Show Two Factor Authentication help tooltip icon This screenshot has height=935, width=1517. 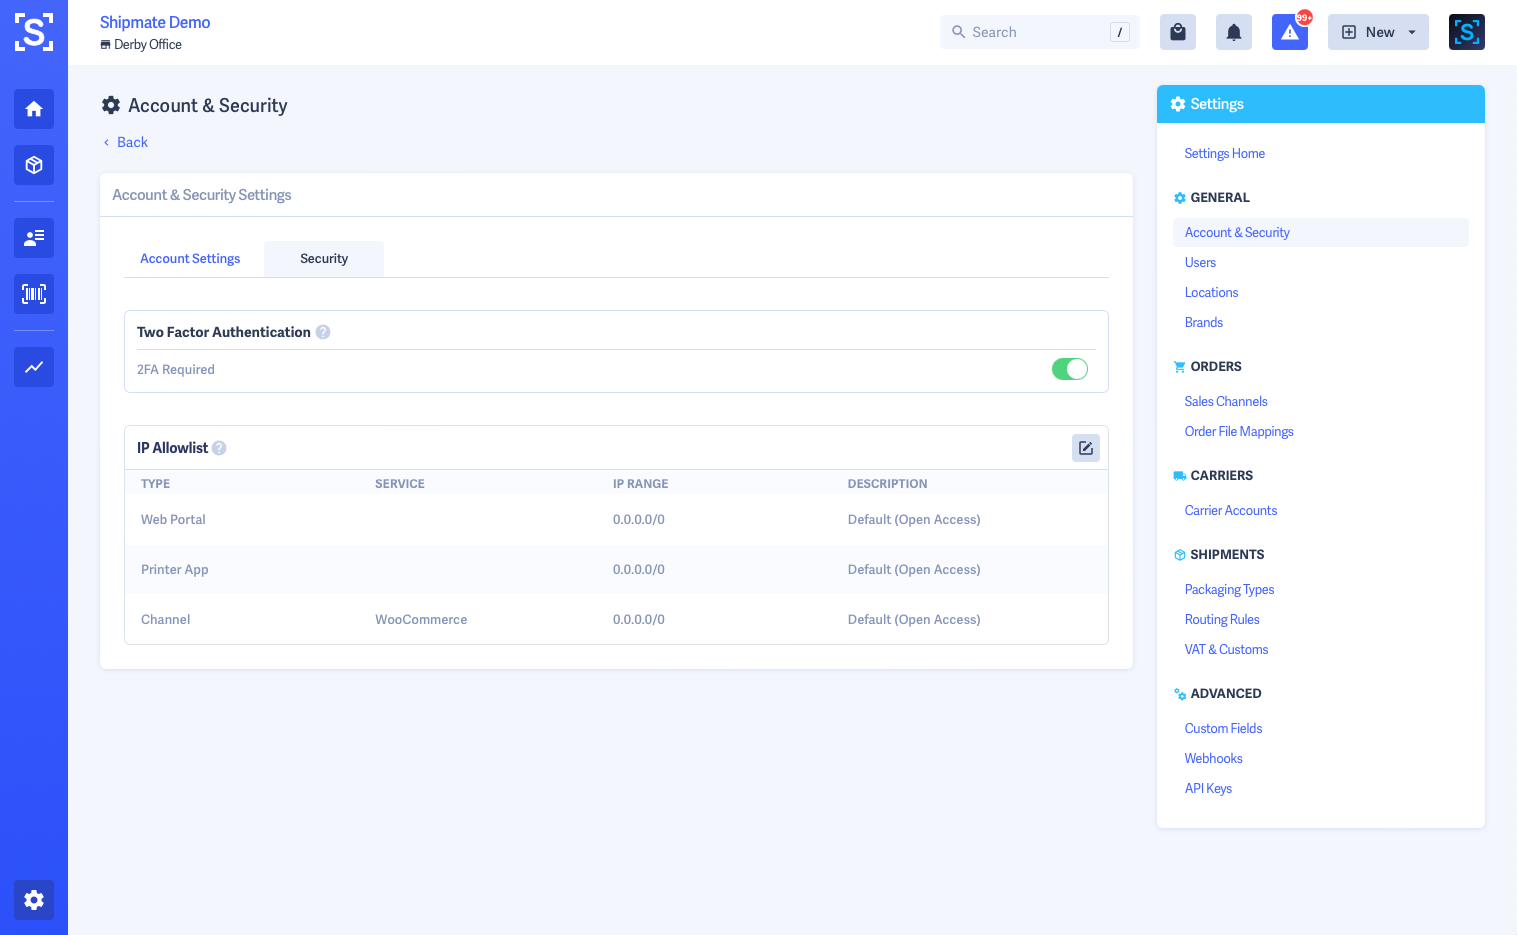[323, 332]
